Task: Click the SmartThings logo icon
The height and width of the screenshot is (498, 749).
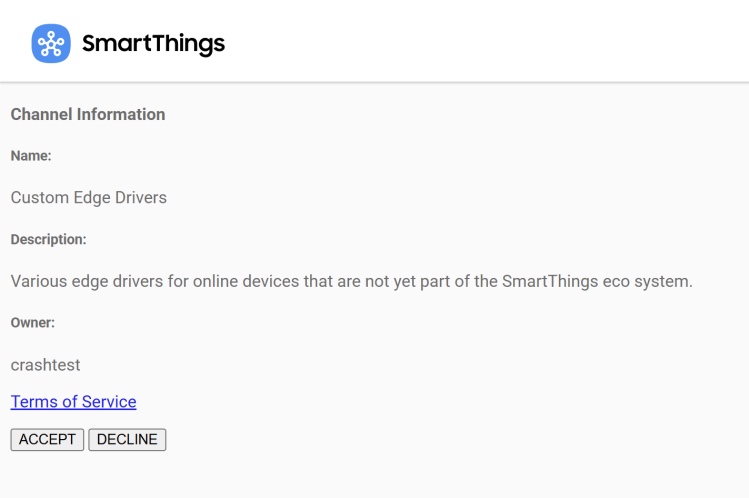Action: [x=51, y=43]
